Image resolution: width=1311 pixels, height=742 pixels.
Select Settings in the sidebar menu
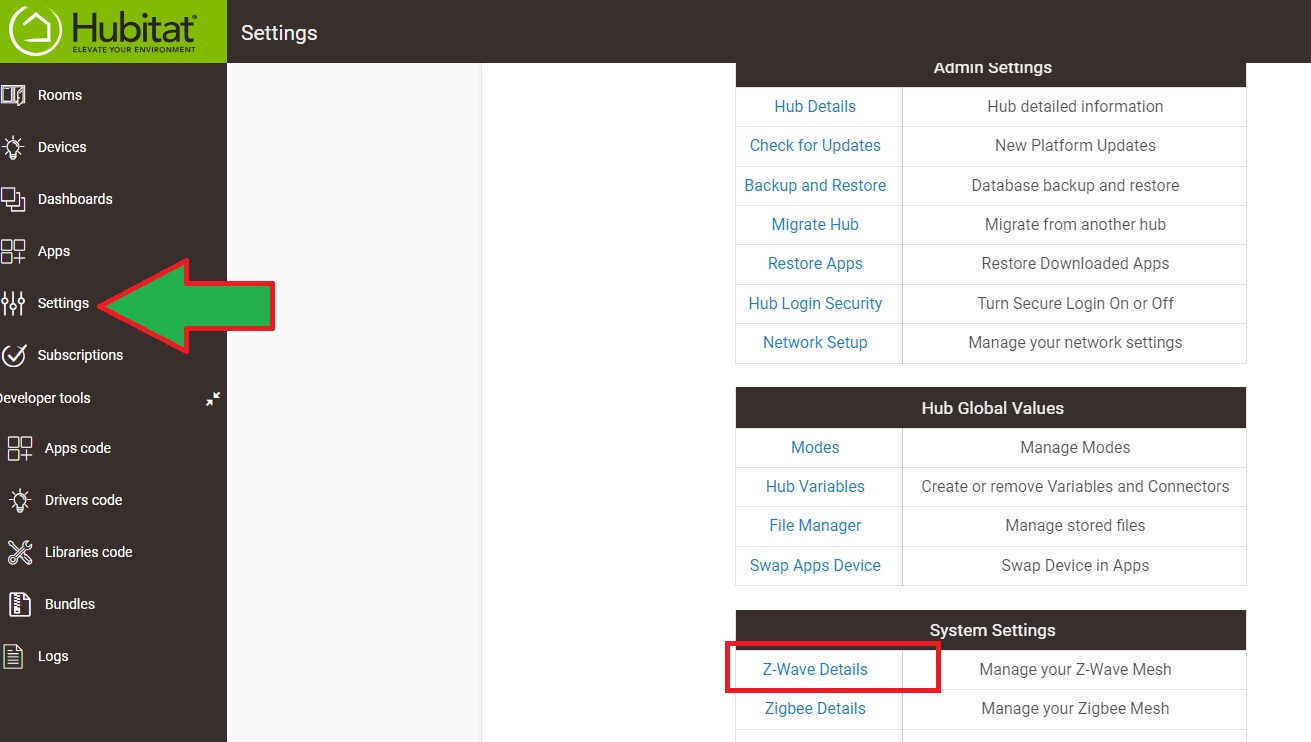(x=63, y=303)
